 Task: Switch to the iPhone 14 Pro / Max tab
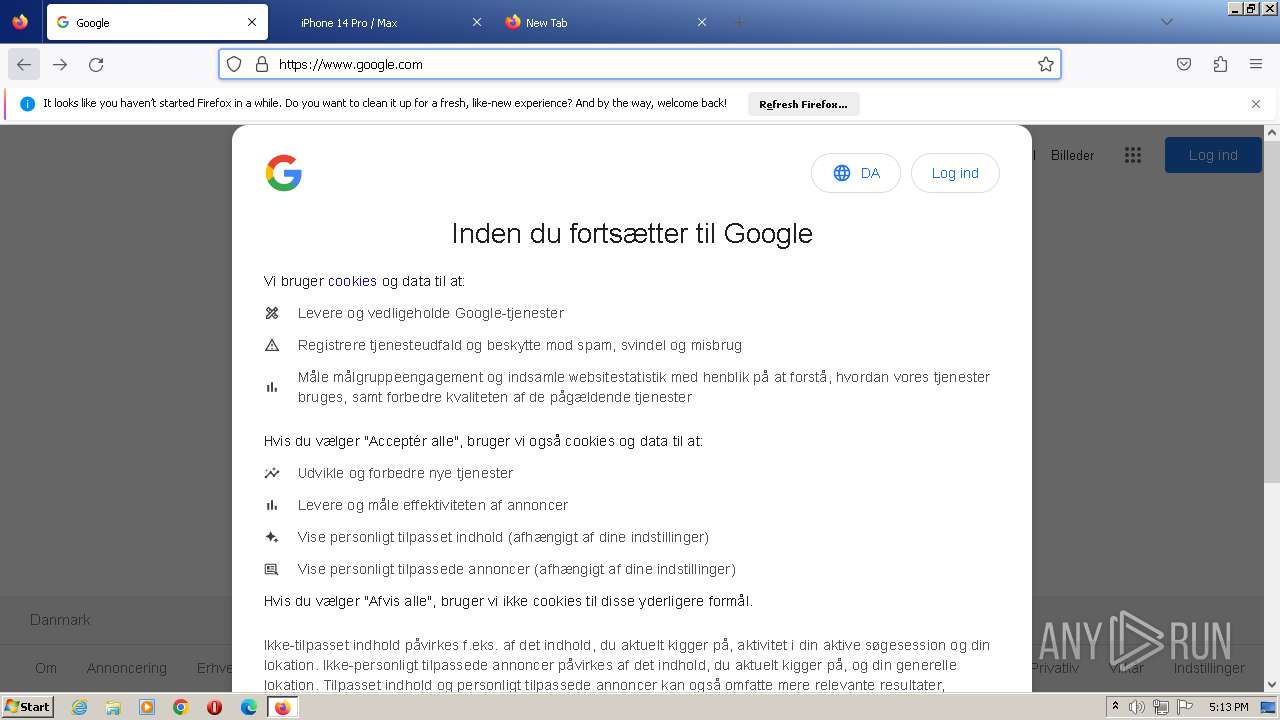pos(381,22)
